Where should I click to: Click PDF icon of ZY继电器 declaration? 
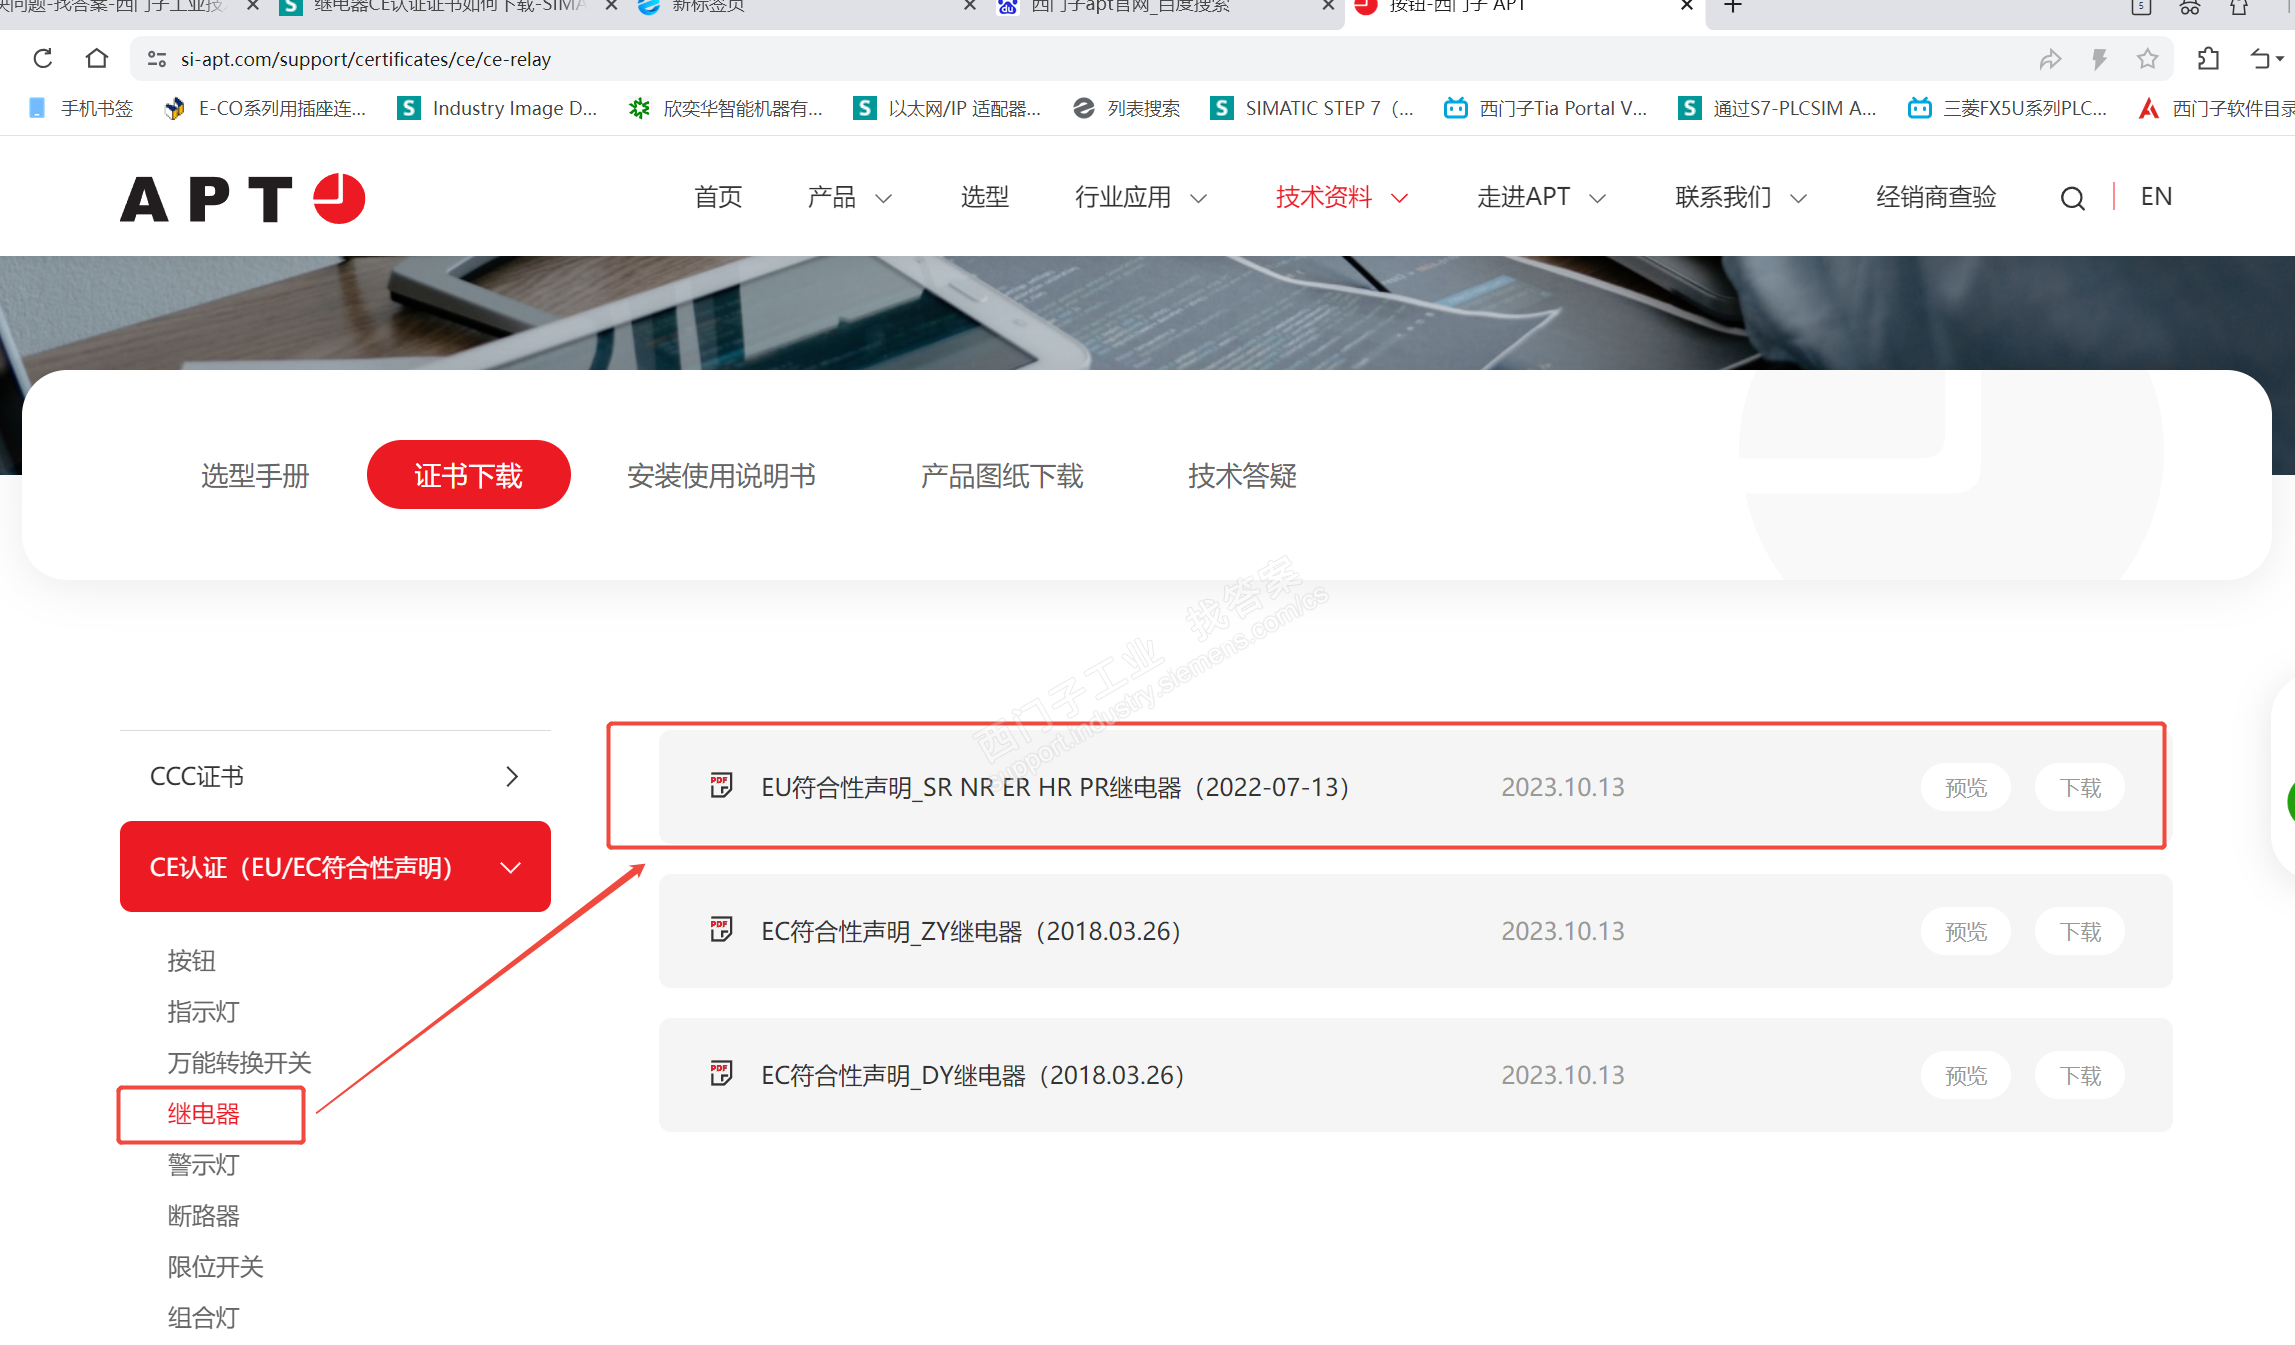tap(721, 930)
